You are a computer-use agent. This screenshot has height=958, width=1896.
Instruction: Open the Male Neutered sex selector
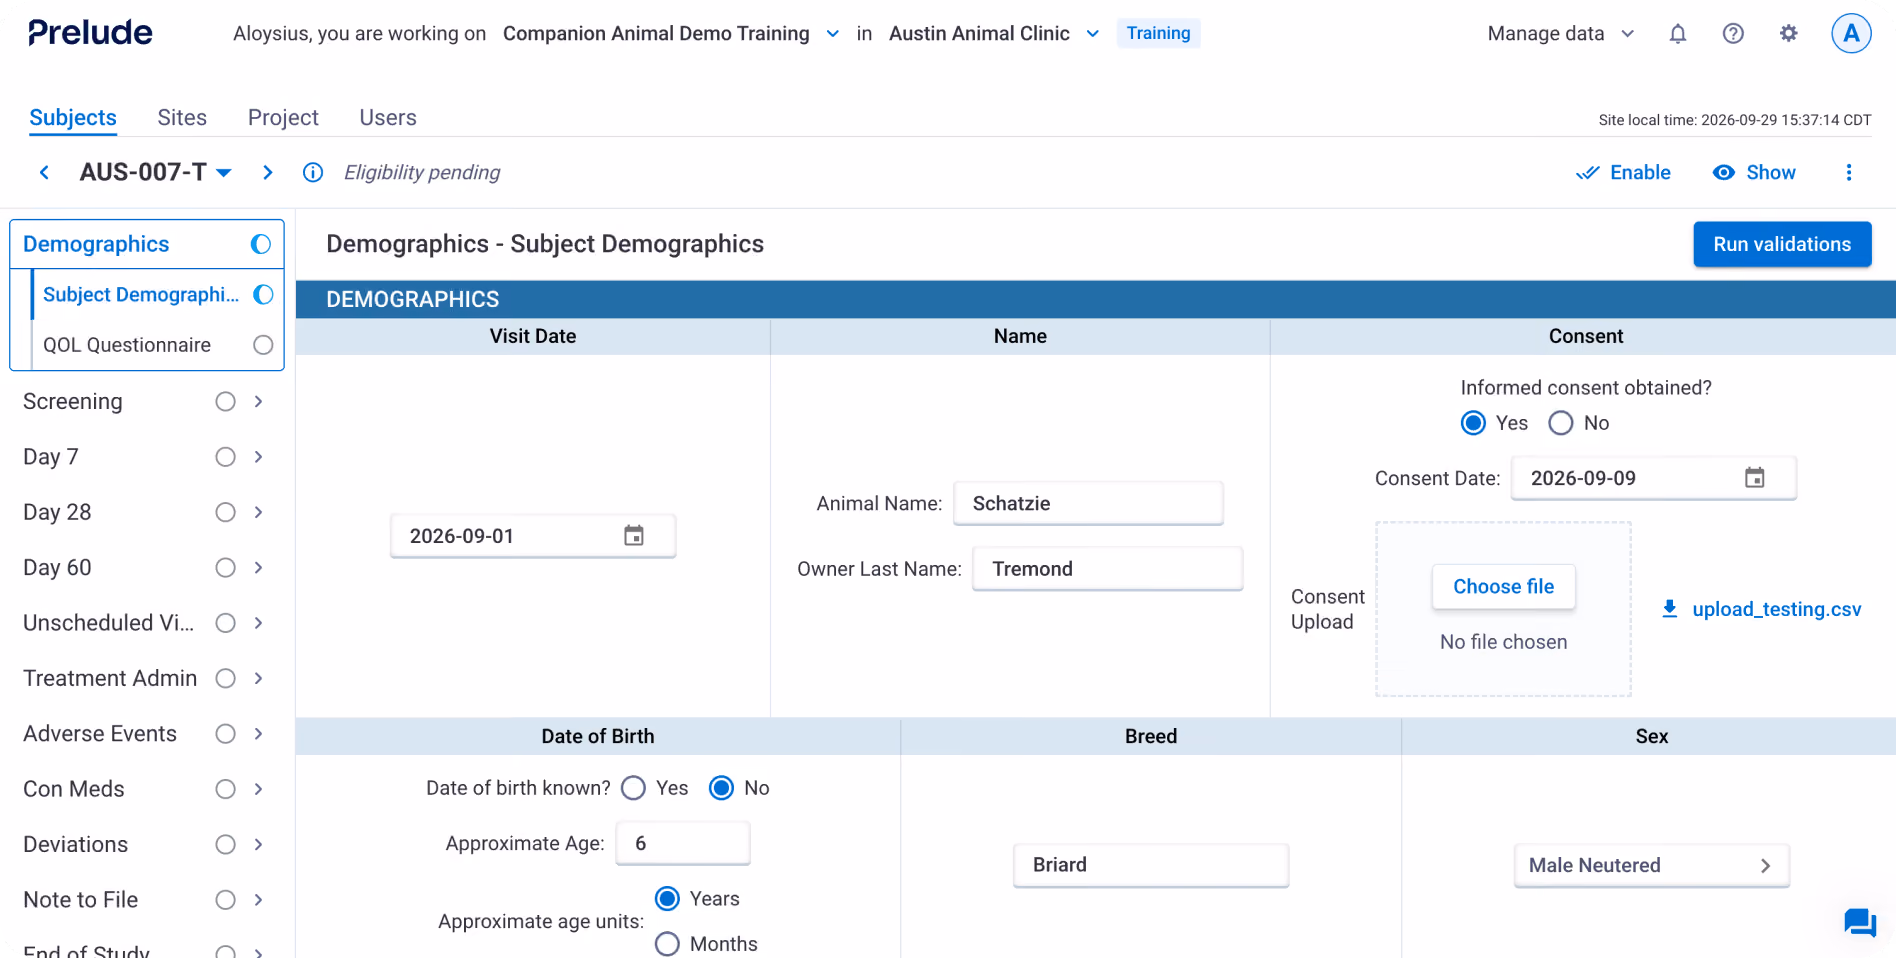tap(1651, 865)
